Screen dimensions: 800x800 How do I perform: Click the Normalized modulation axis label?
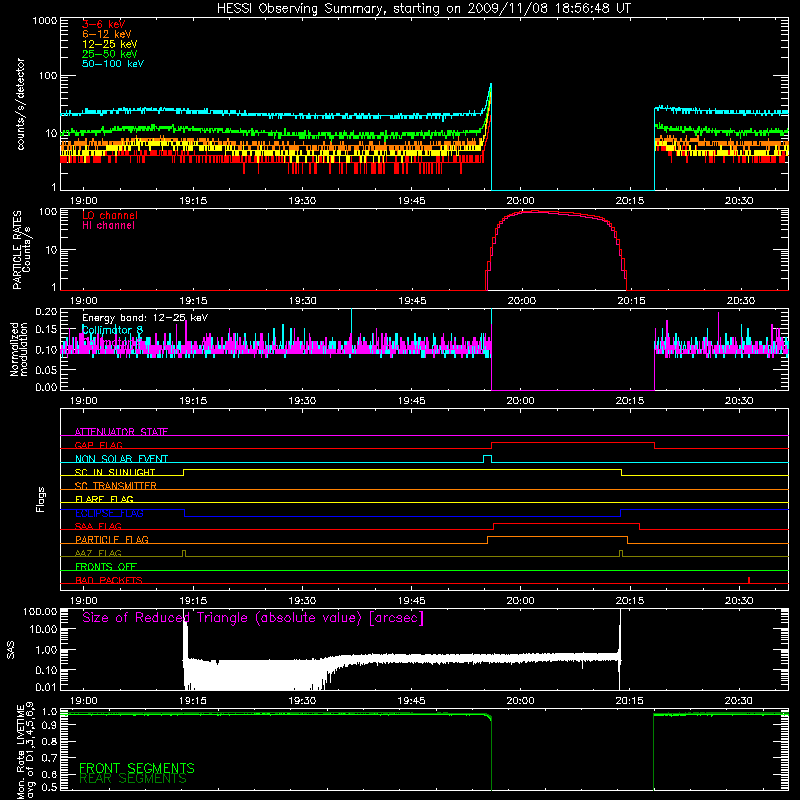pos(19,349)
